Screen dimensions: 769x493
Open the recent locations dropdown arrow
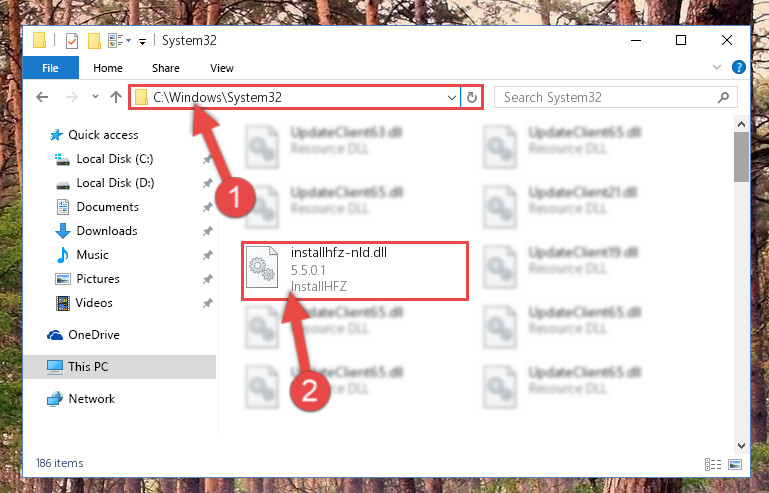tap(95, 97)
